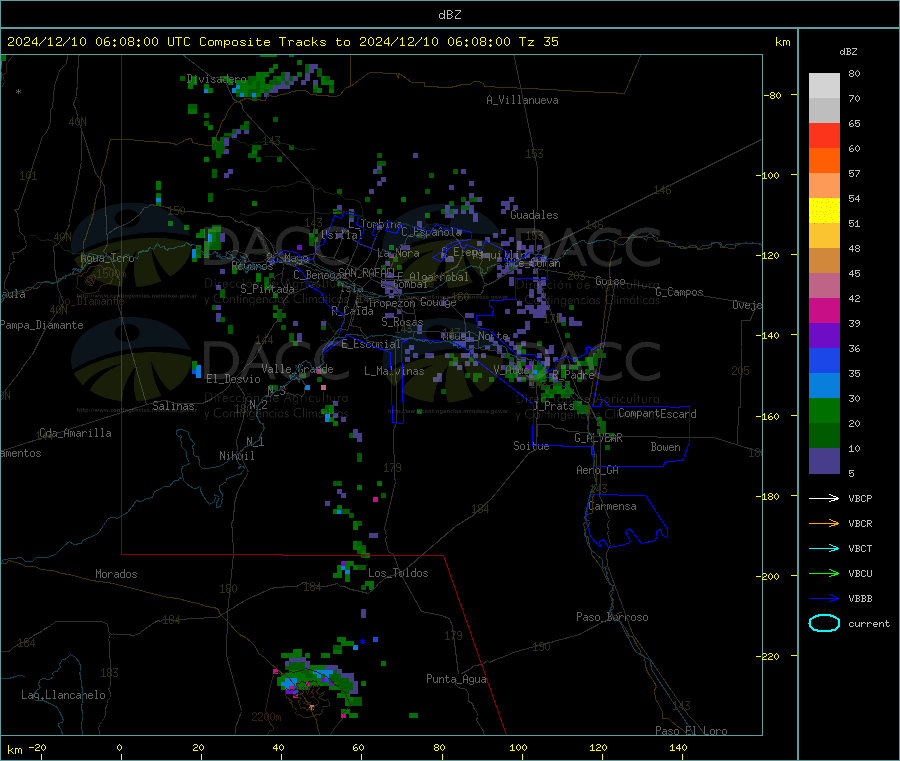Click the El_Desvio map label
900x761 pixels.
(x=234, y=379)
